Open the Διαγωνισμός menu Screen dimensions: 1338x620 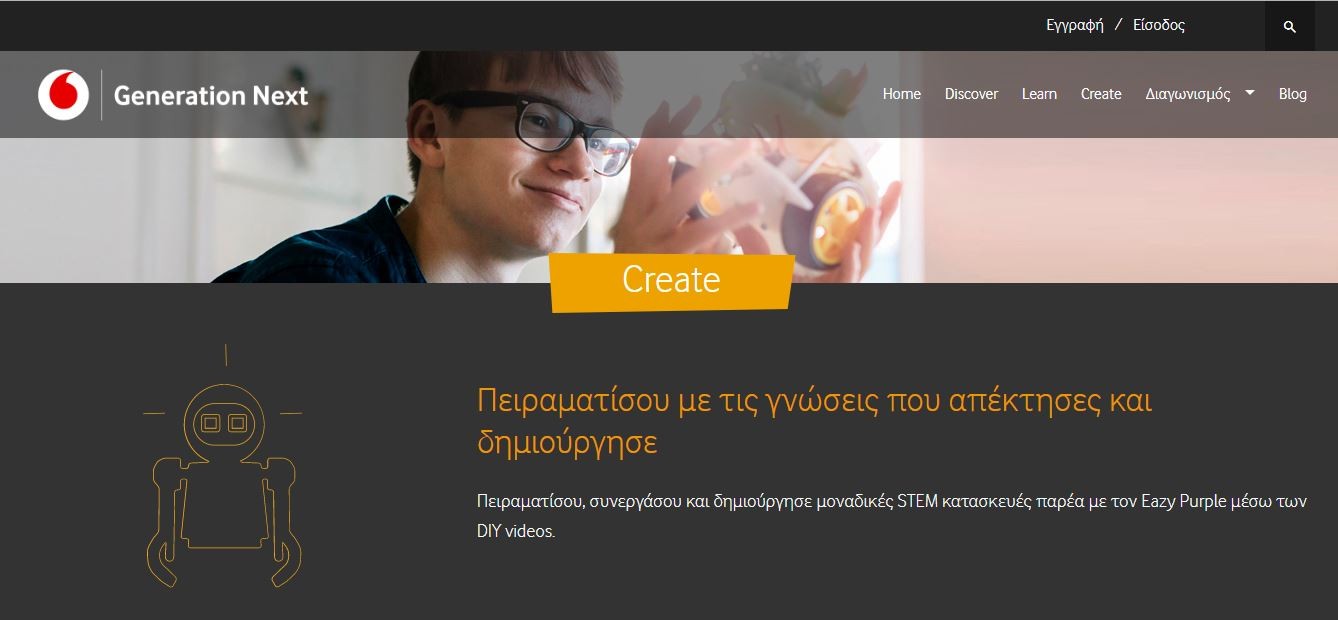pos(1187,94)
